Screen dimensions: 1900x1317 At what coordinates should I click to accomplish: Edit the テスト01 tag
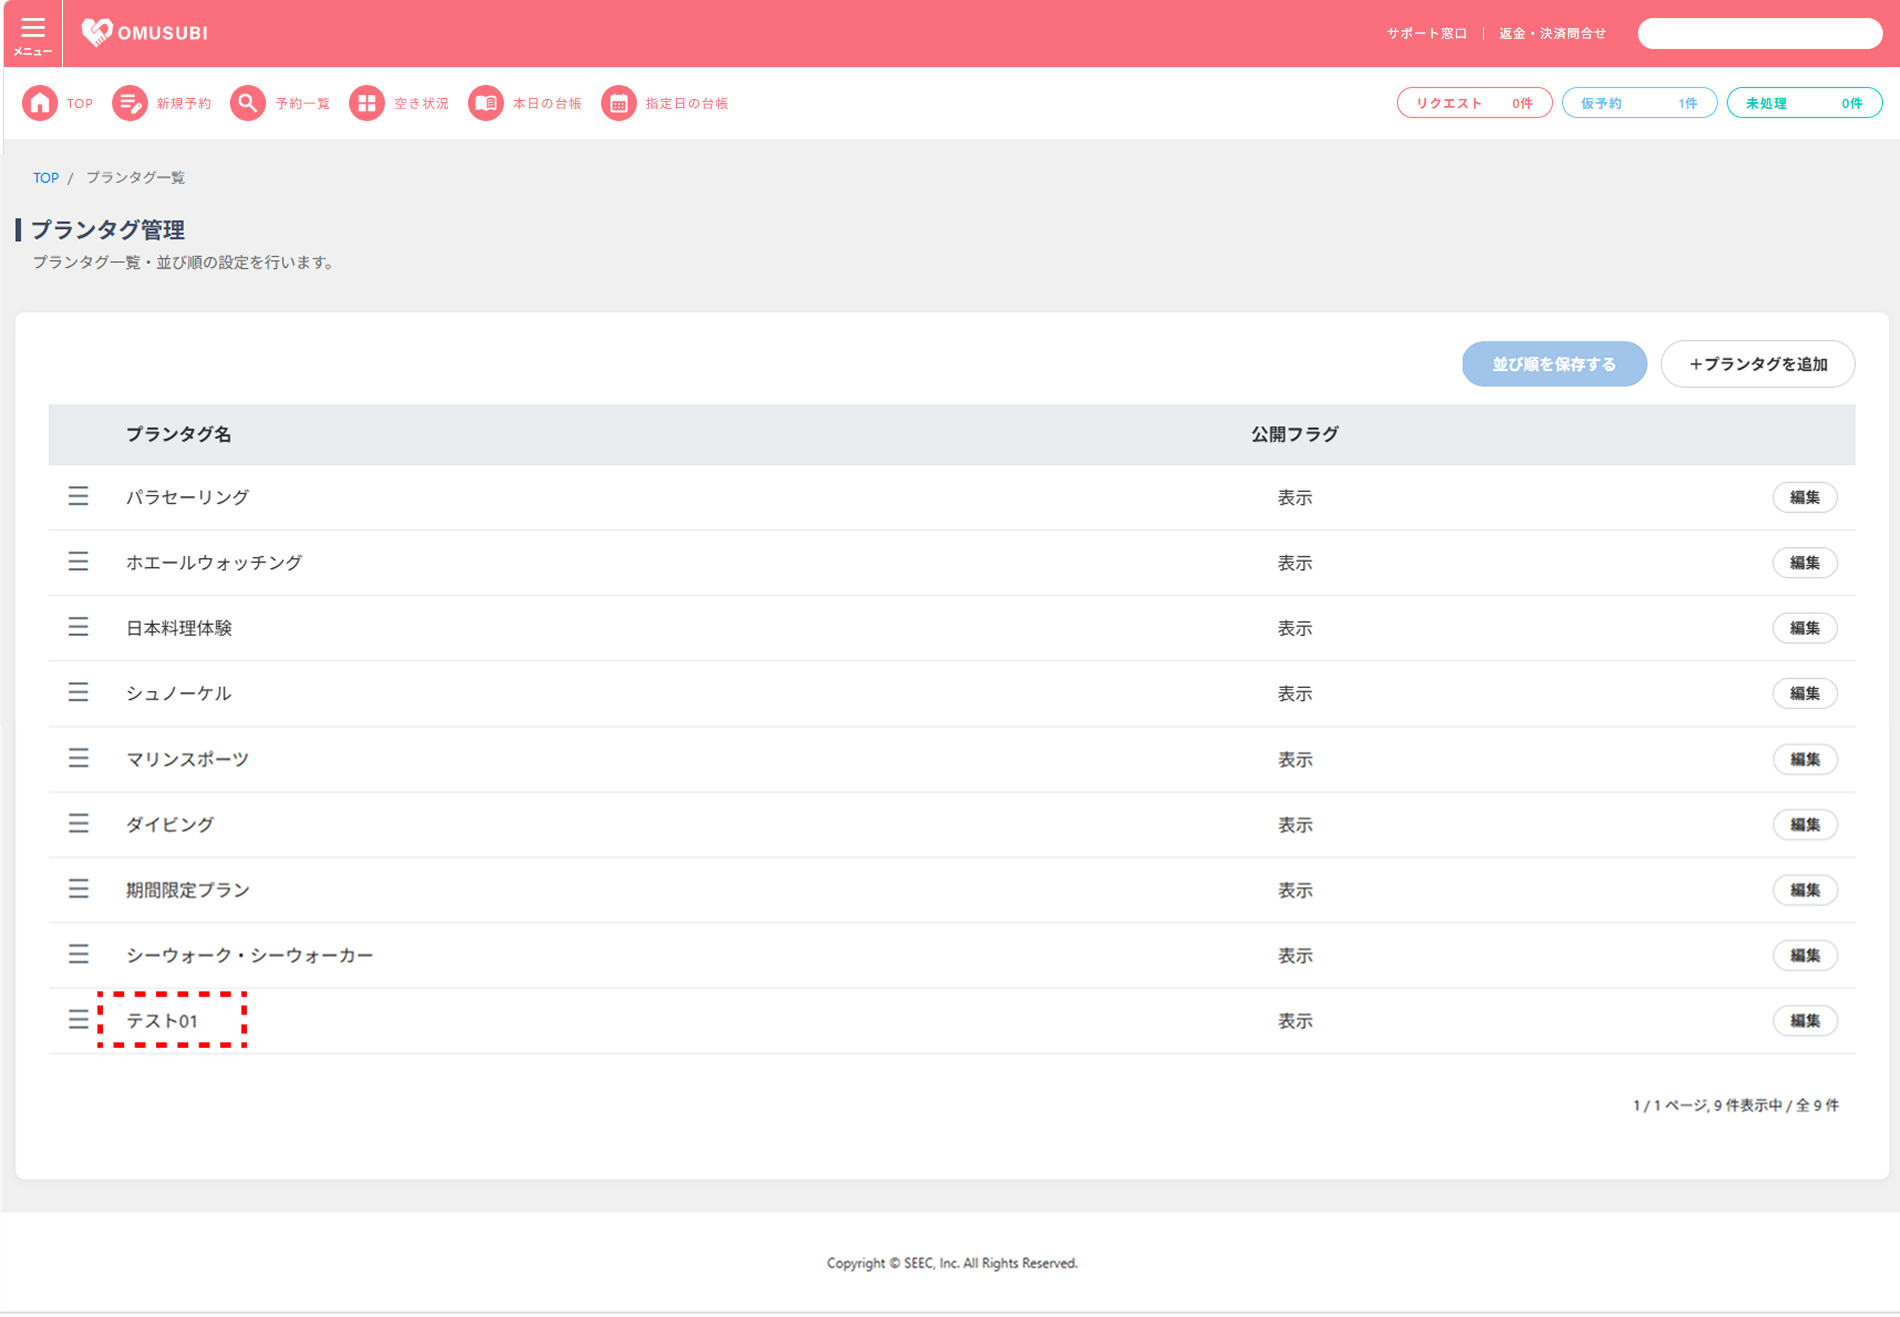coord(1805,1021)
